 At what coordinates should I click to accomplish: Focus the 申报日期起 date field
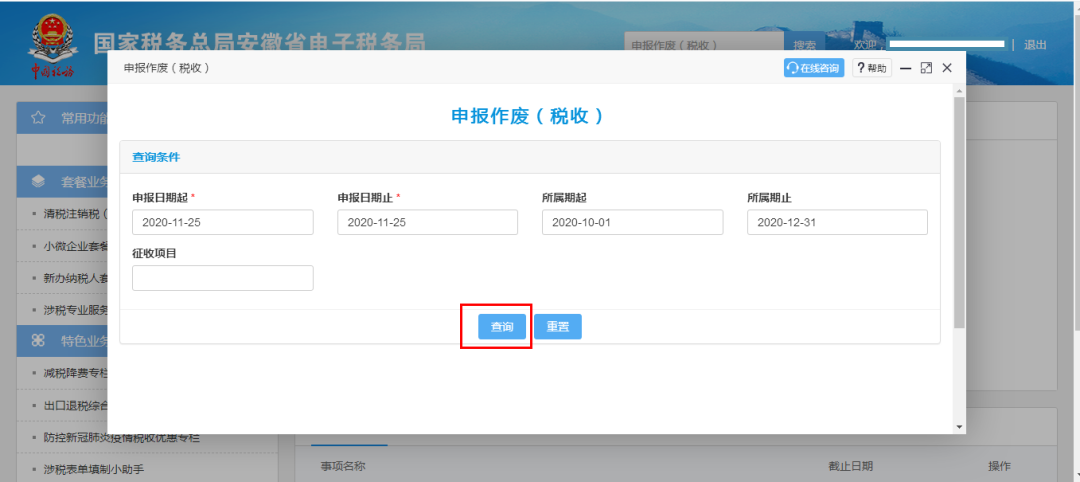(x=222, y=222)
